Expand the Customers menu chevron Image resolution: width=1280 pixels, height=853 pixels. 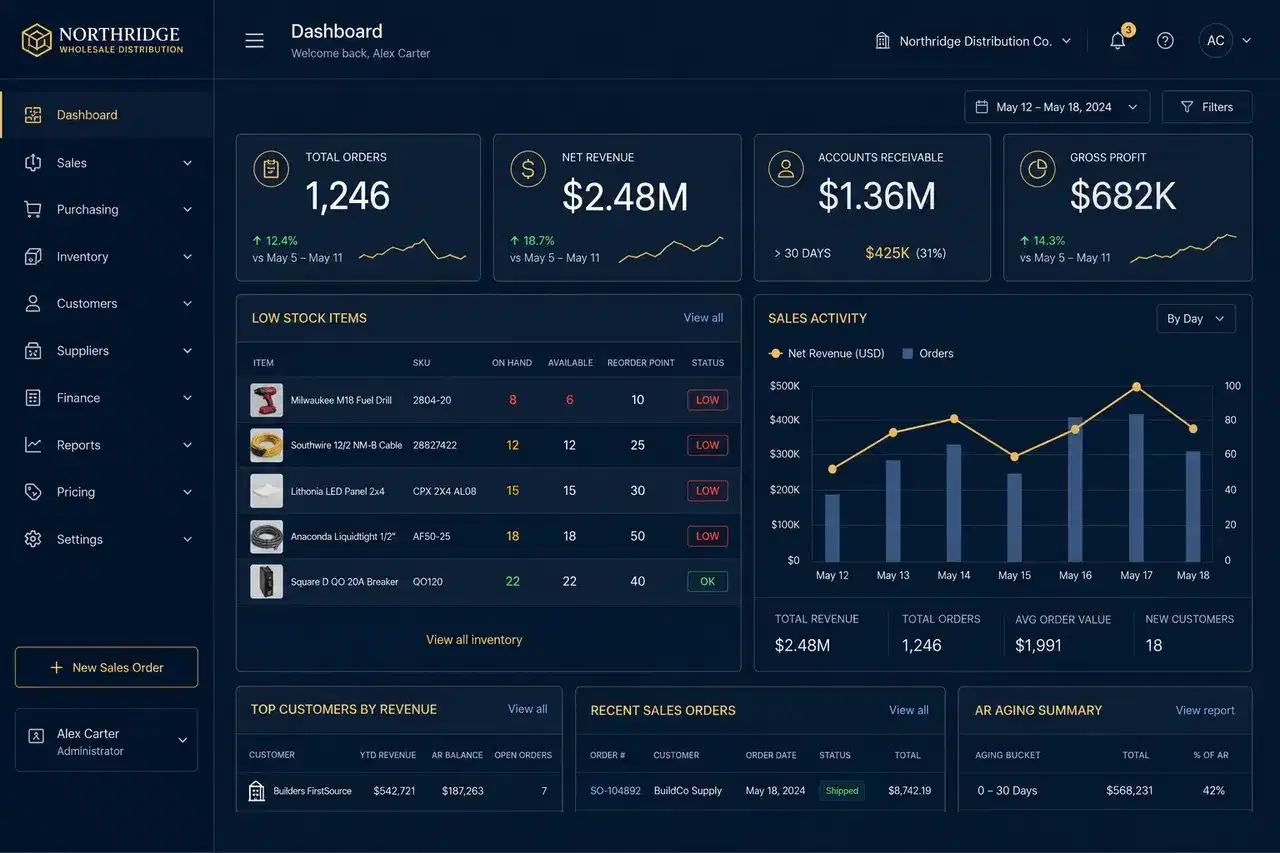(x=187, y=304)
